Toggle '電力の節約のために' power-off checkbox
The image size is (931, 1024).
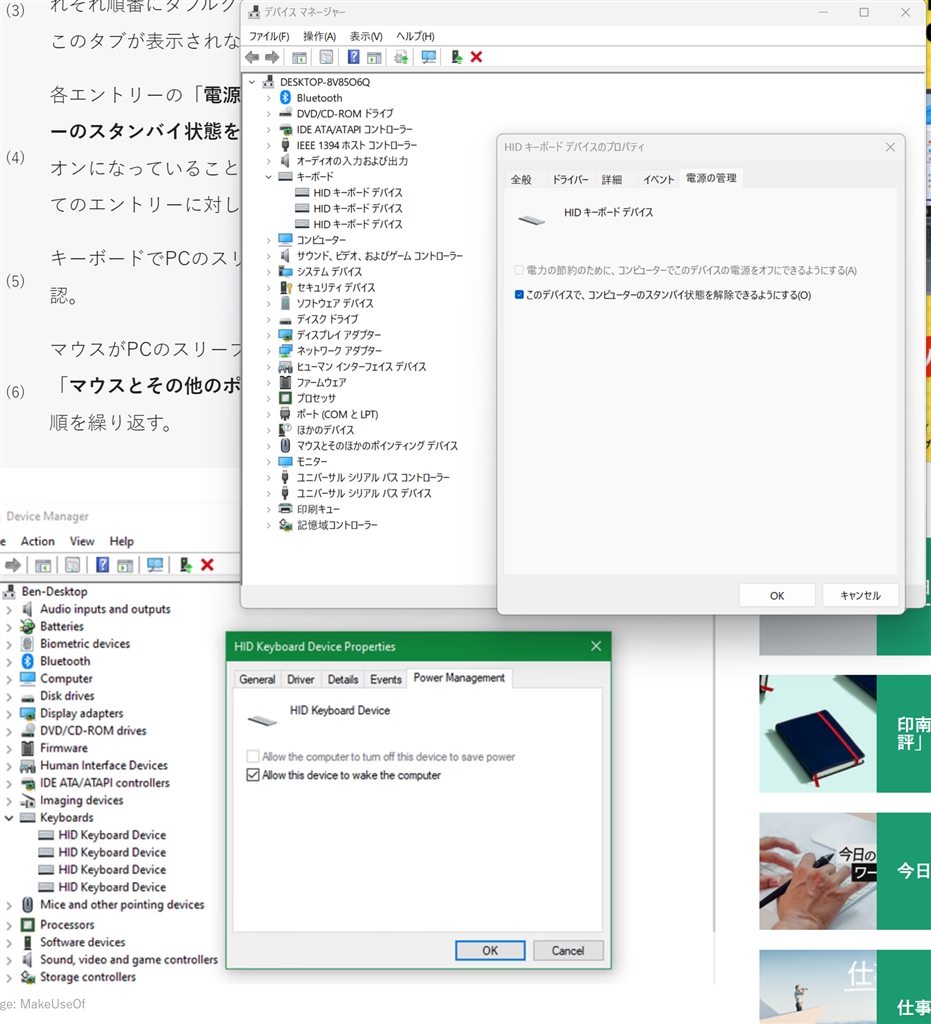[519, 270]
